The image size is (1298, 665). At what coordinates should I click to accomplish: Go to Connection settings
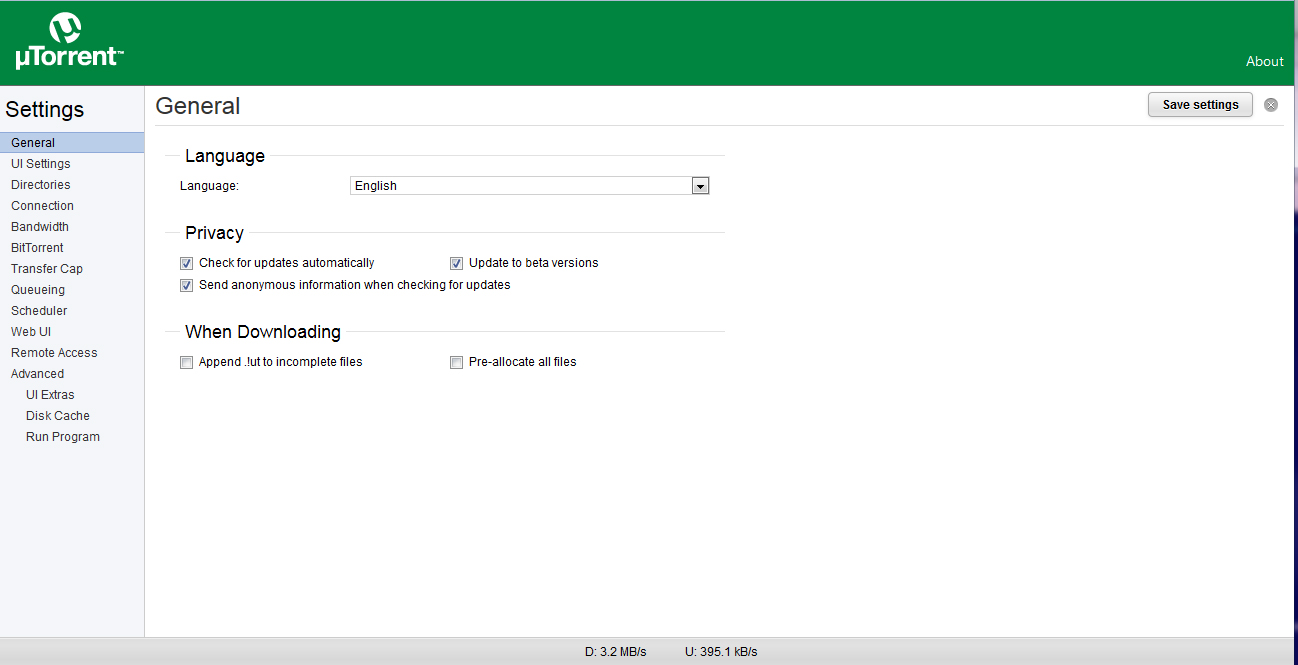43,206
